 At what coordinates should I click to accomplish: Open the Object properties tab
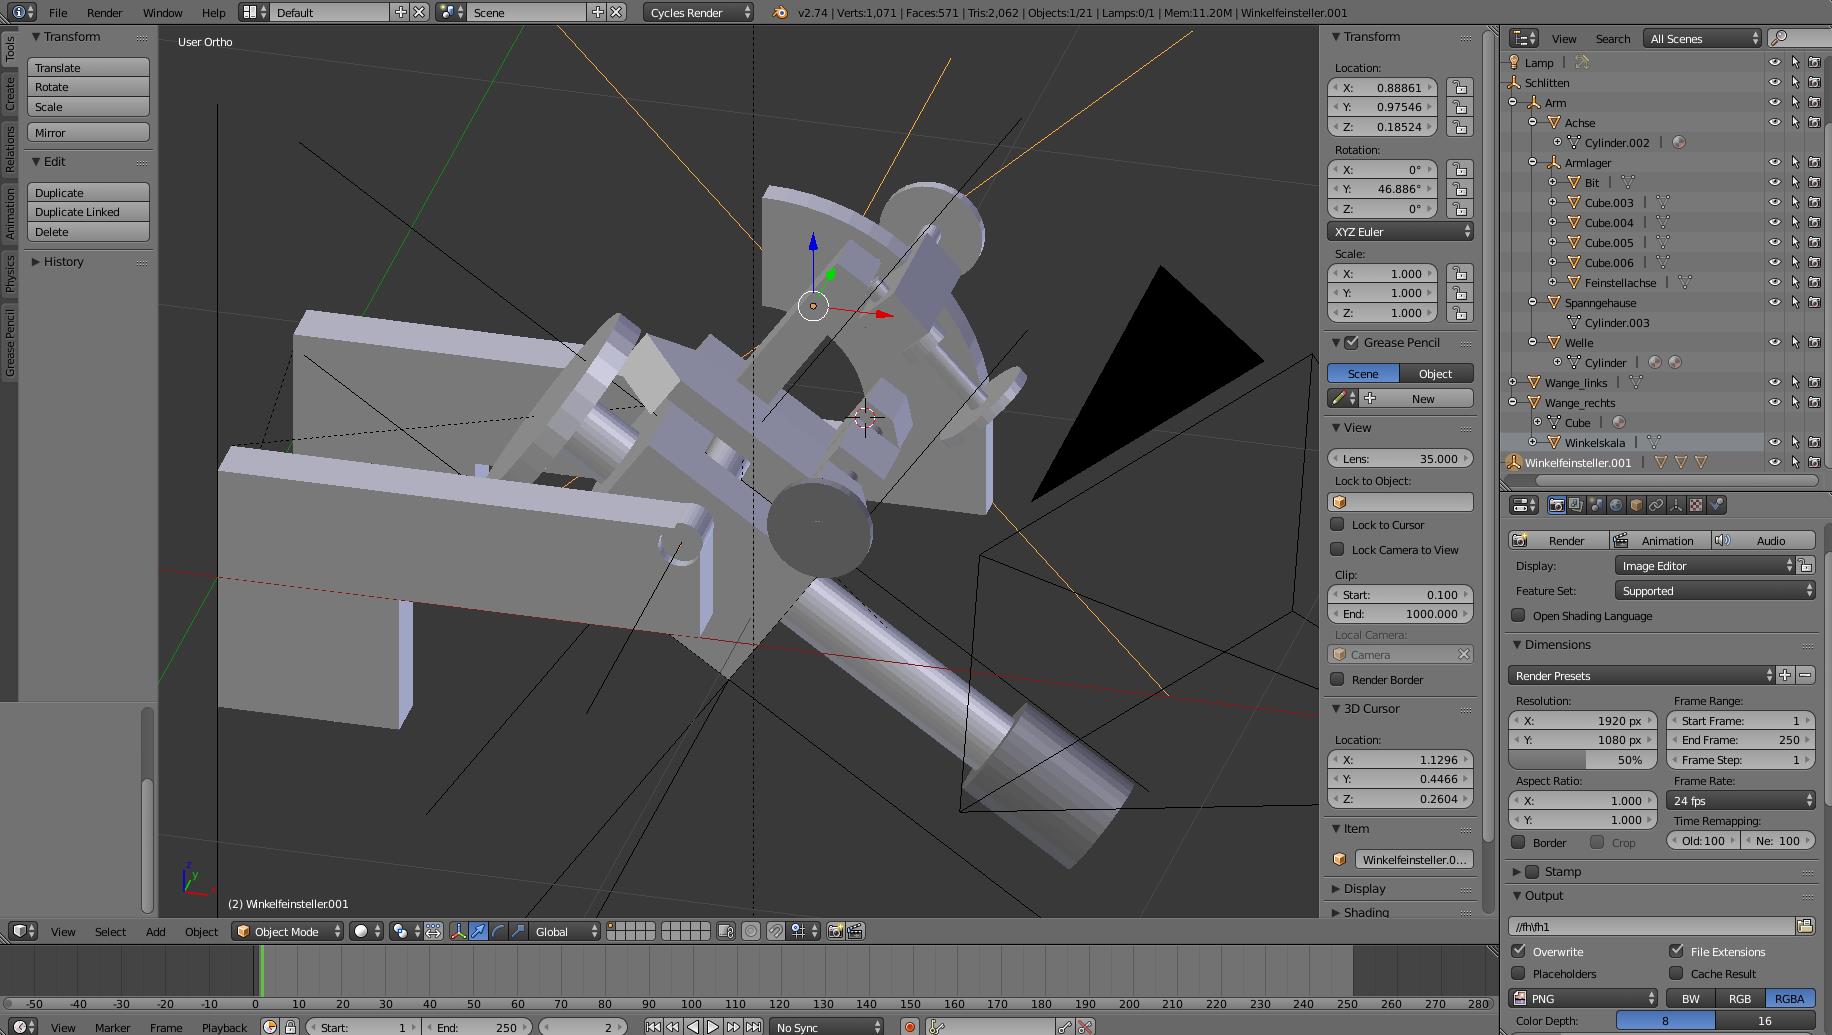point(1636,505)
